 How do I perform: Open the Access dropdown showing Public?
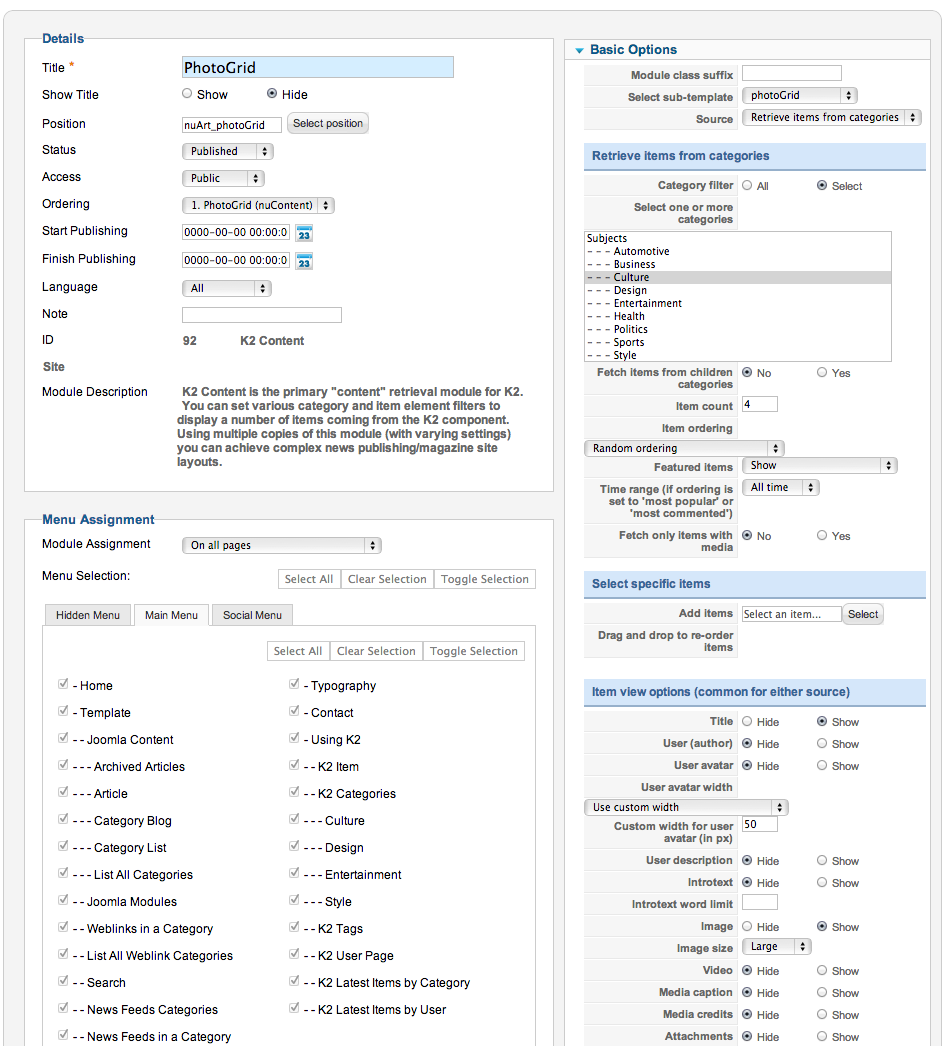223,178
